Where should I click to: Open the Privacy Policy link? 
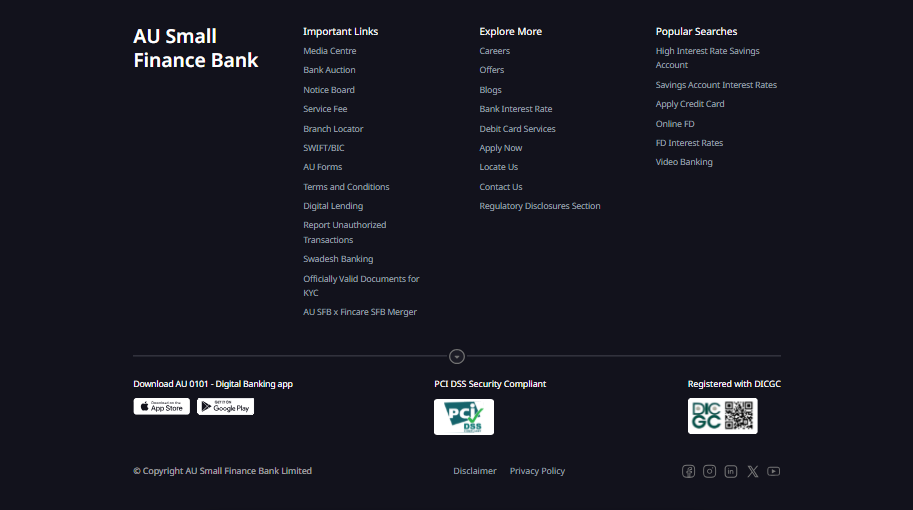click(537, 471)
